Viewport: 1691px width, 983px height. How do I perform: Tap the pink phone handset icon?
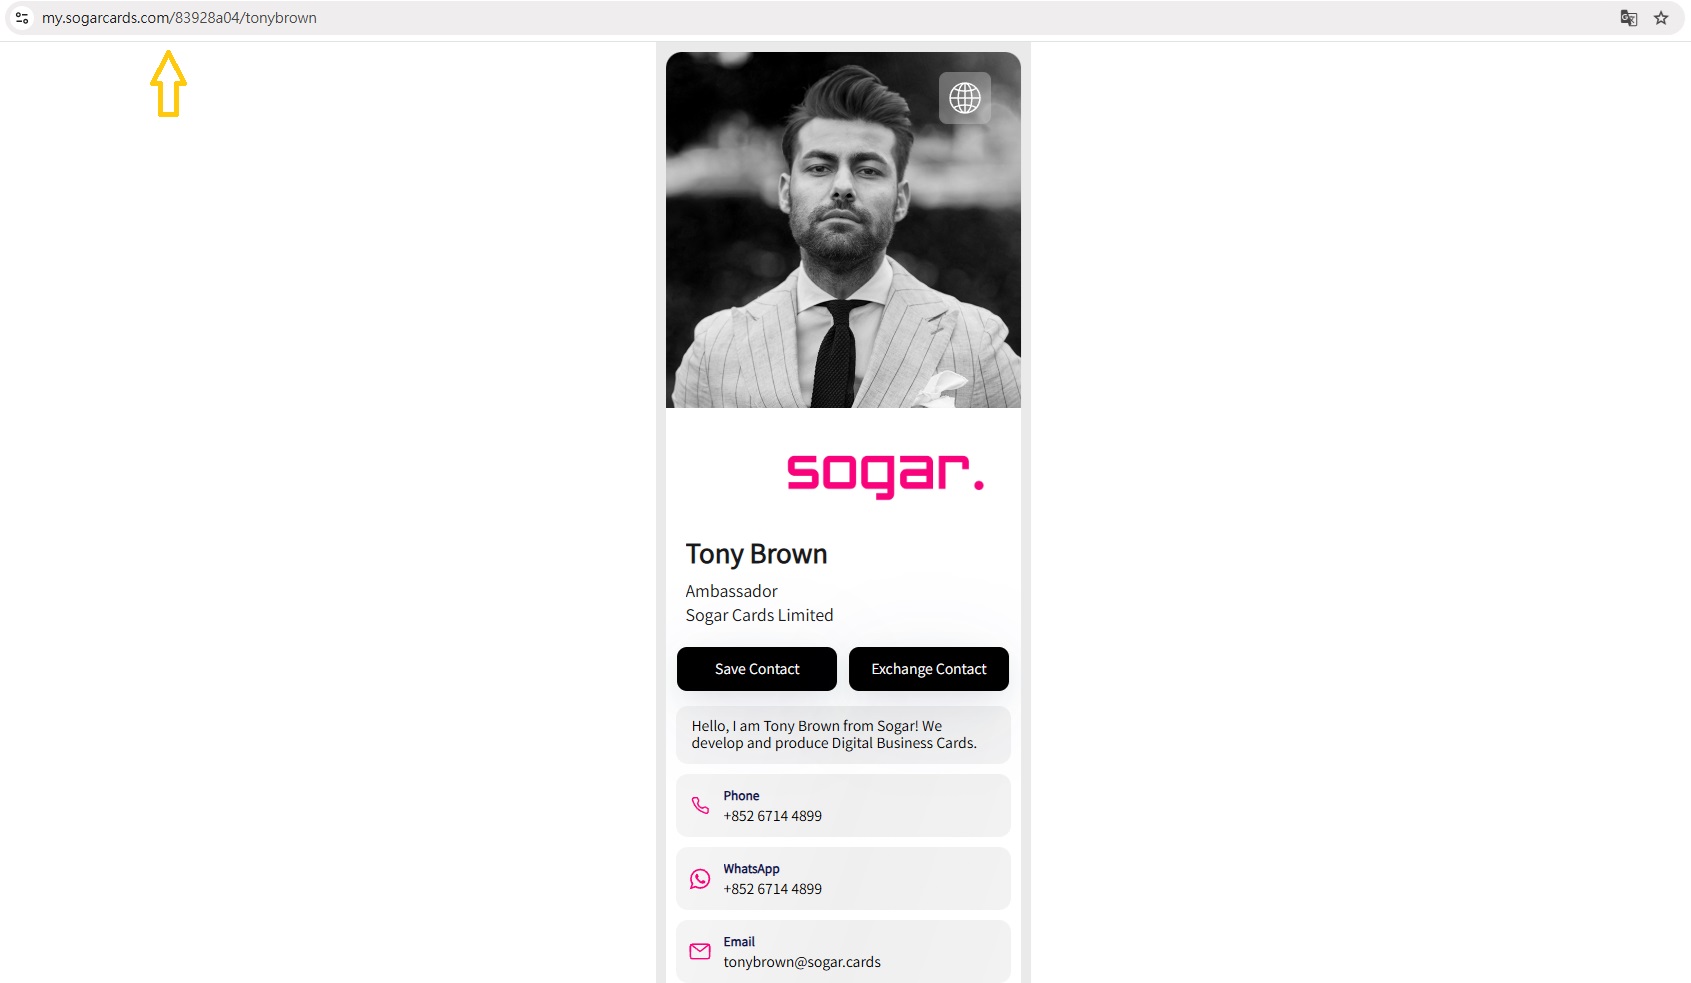700,805
